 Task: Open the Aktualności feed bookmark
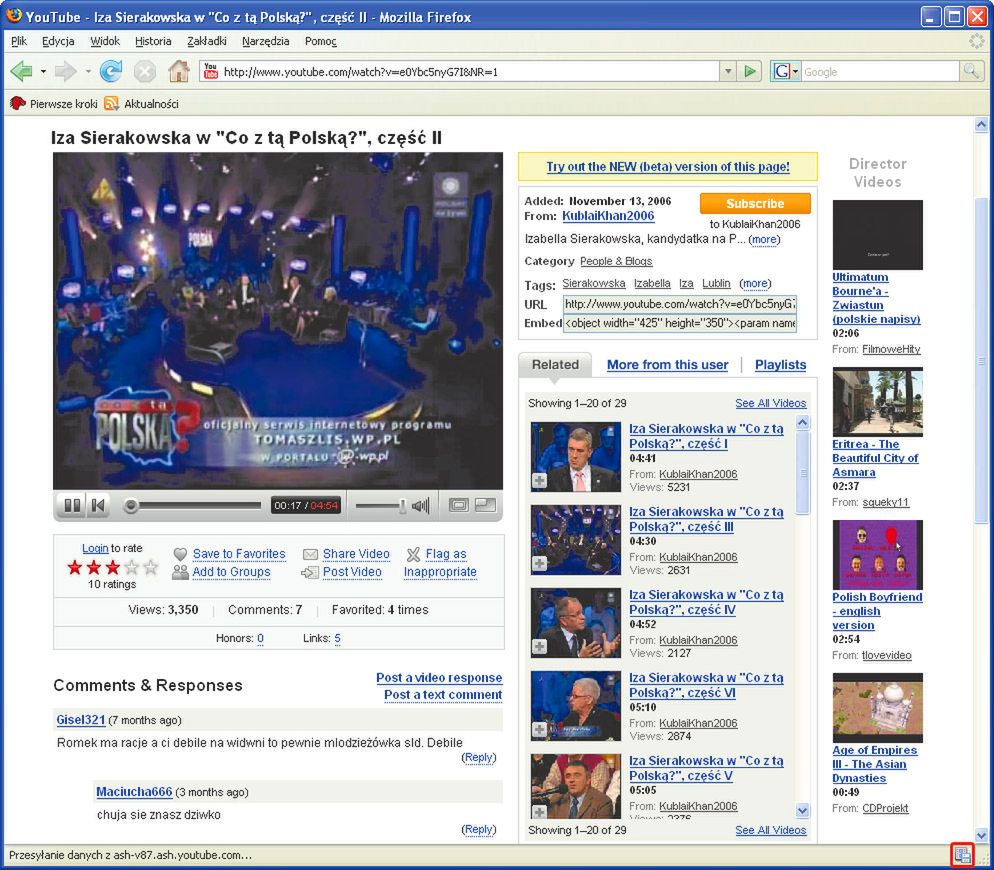pyautogui.click(x=141, y=103)
